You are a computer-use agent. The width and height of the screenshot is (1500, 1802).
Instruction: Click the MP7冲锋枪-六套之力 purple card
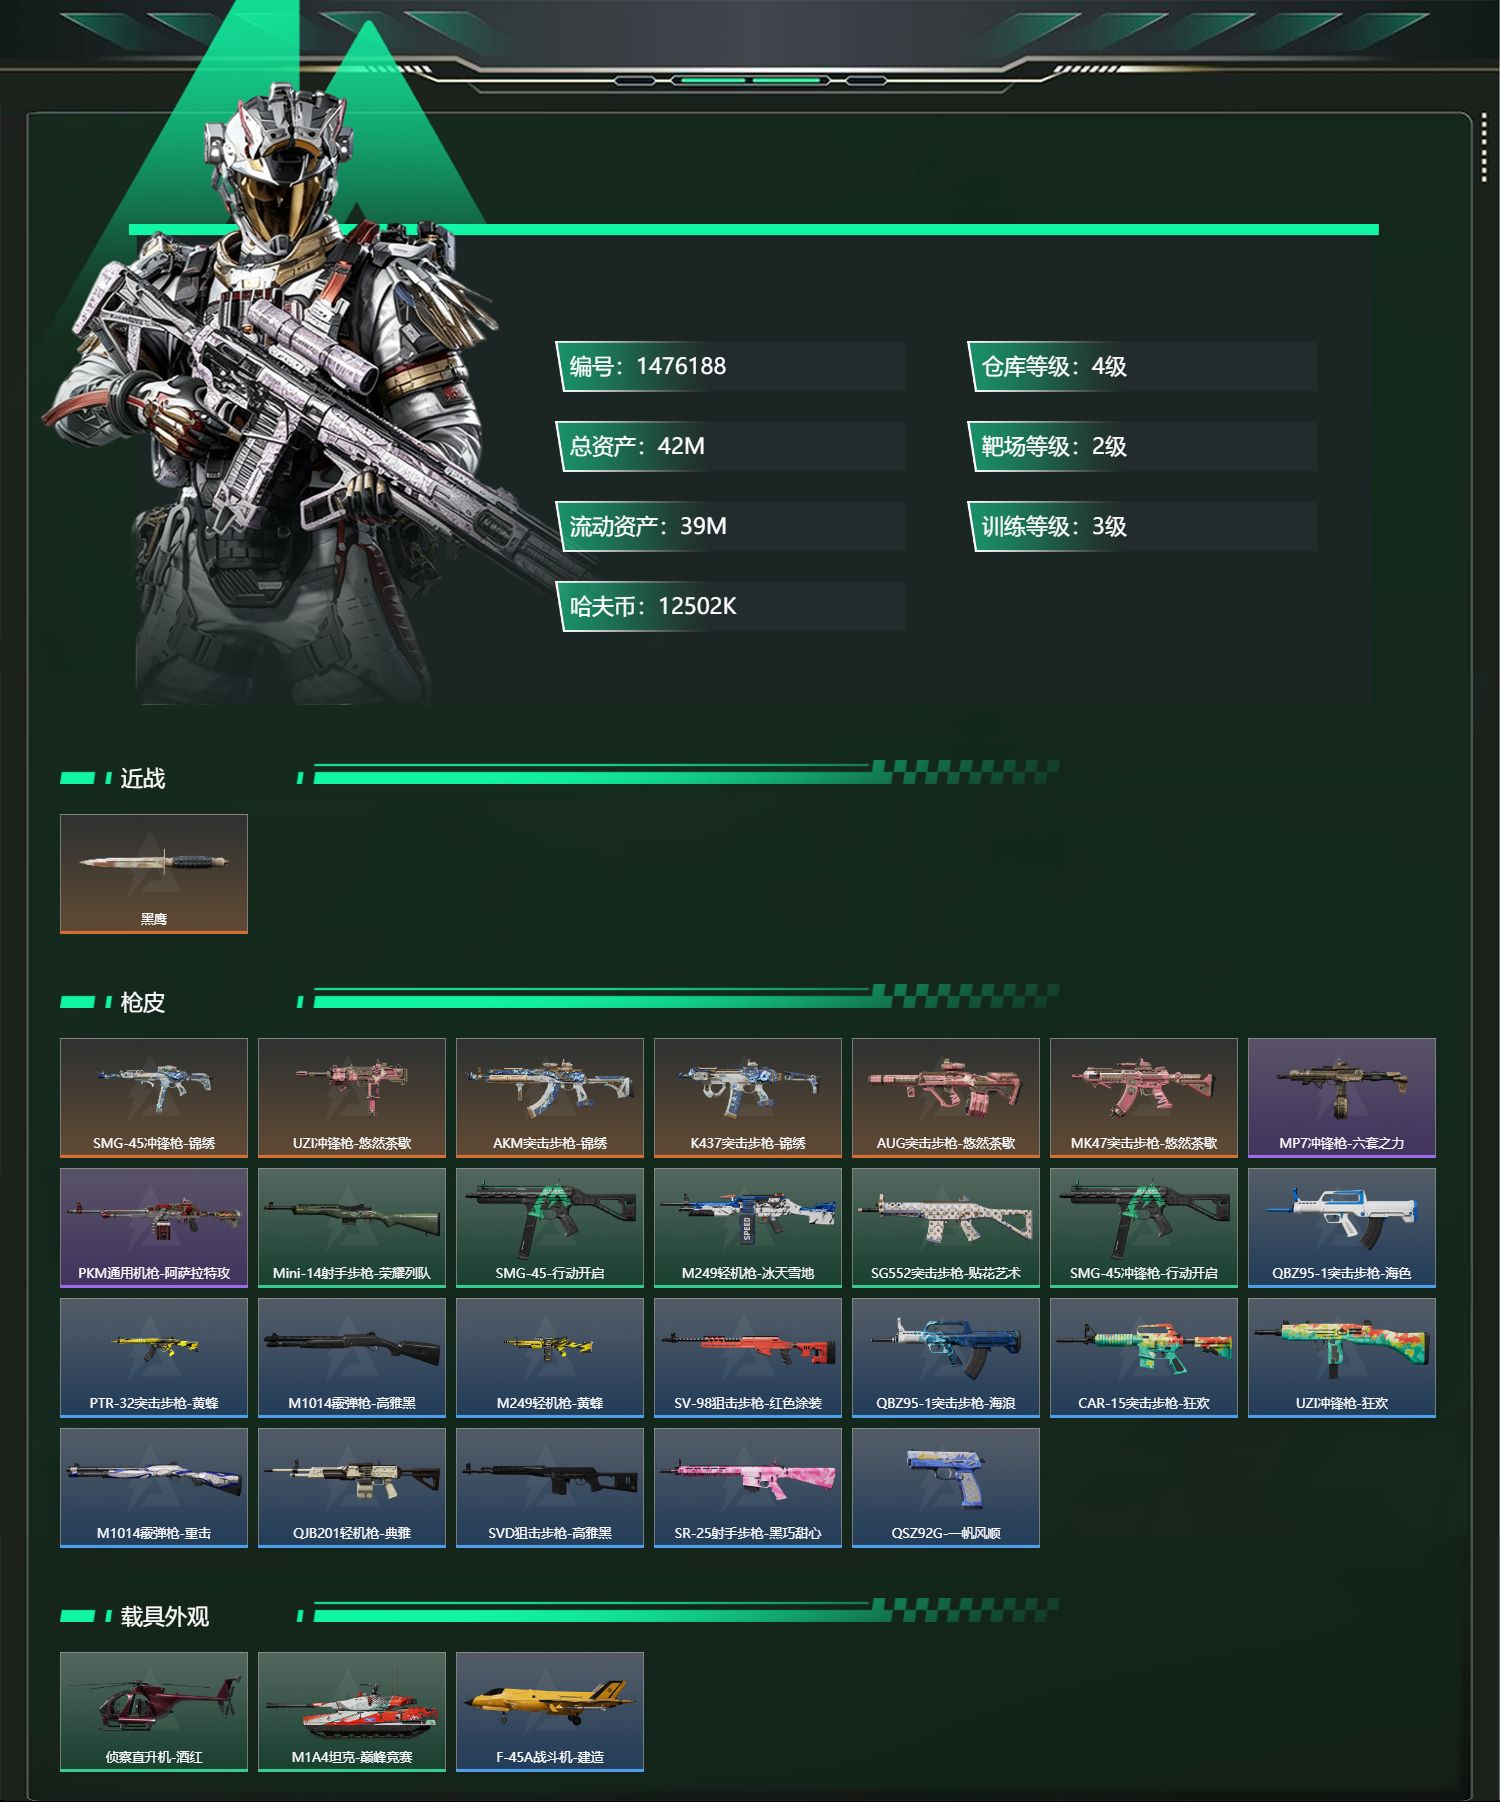pyautogui.click(x=1342, y=1098)
